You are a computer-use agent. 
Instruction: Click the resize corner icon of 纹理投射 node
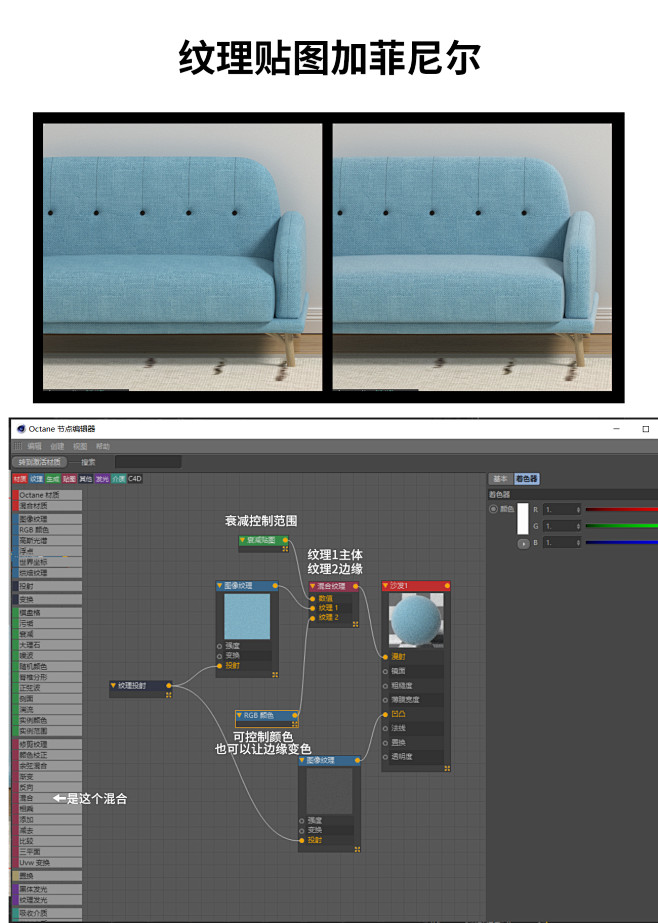(x=169, y=695)
